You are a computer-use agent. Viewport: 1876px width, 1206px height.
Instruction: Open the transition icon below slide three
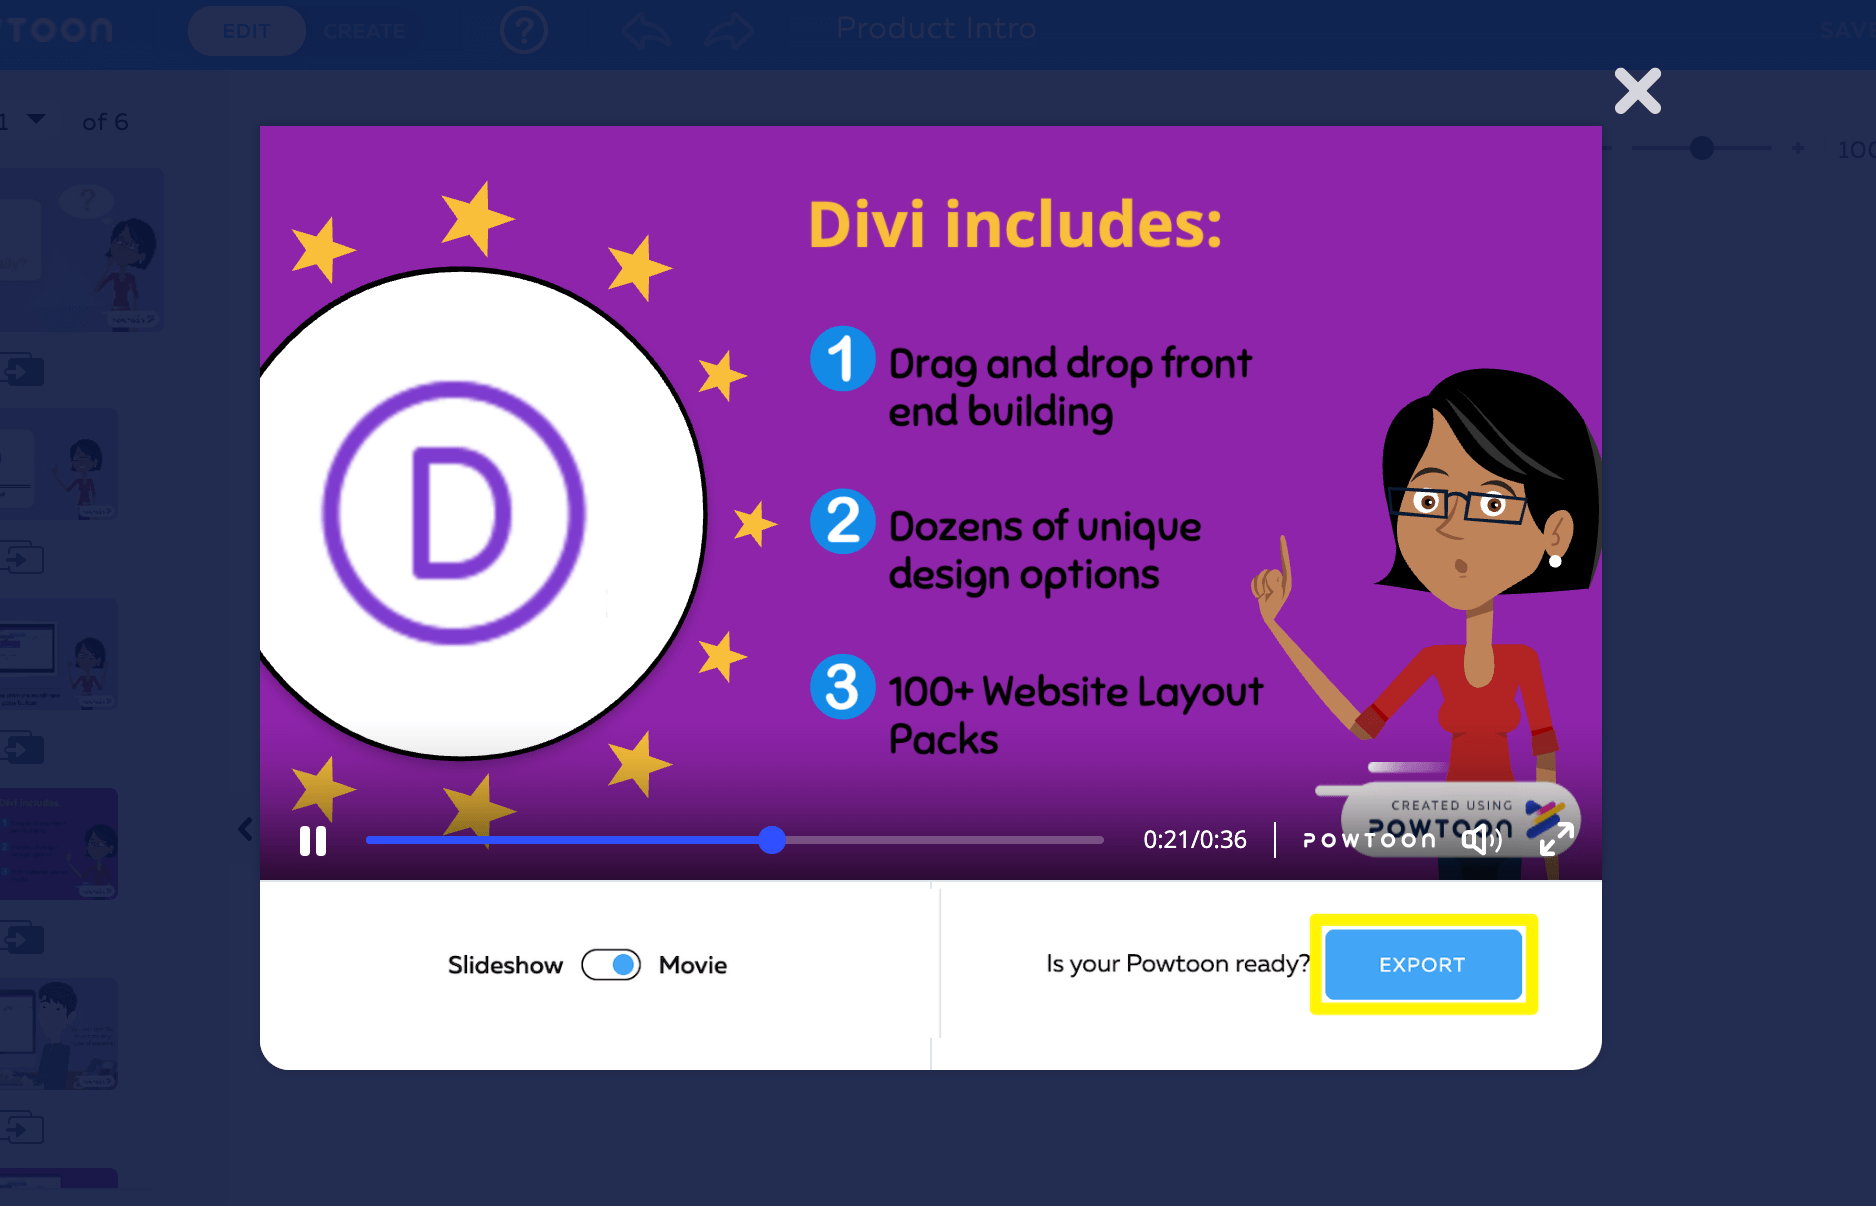23,748
